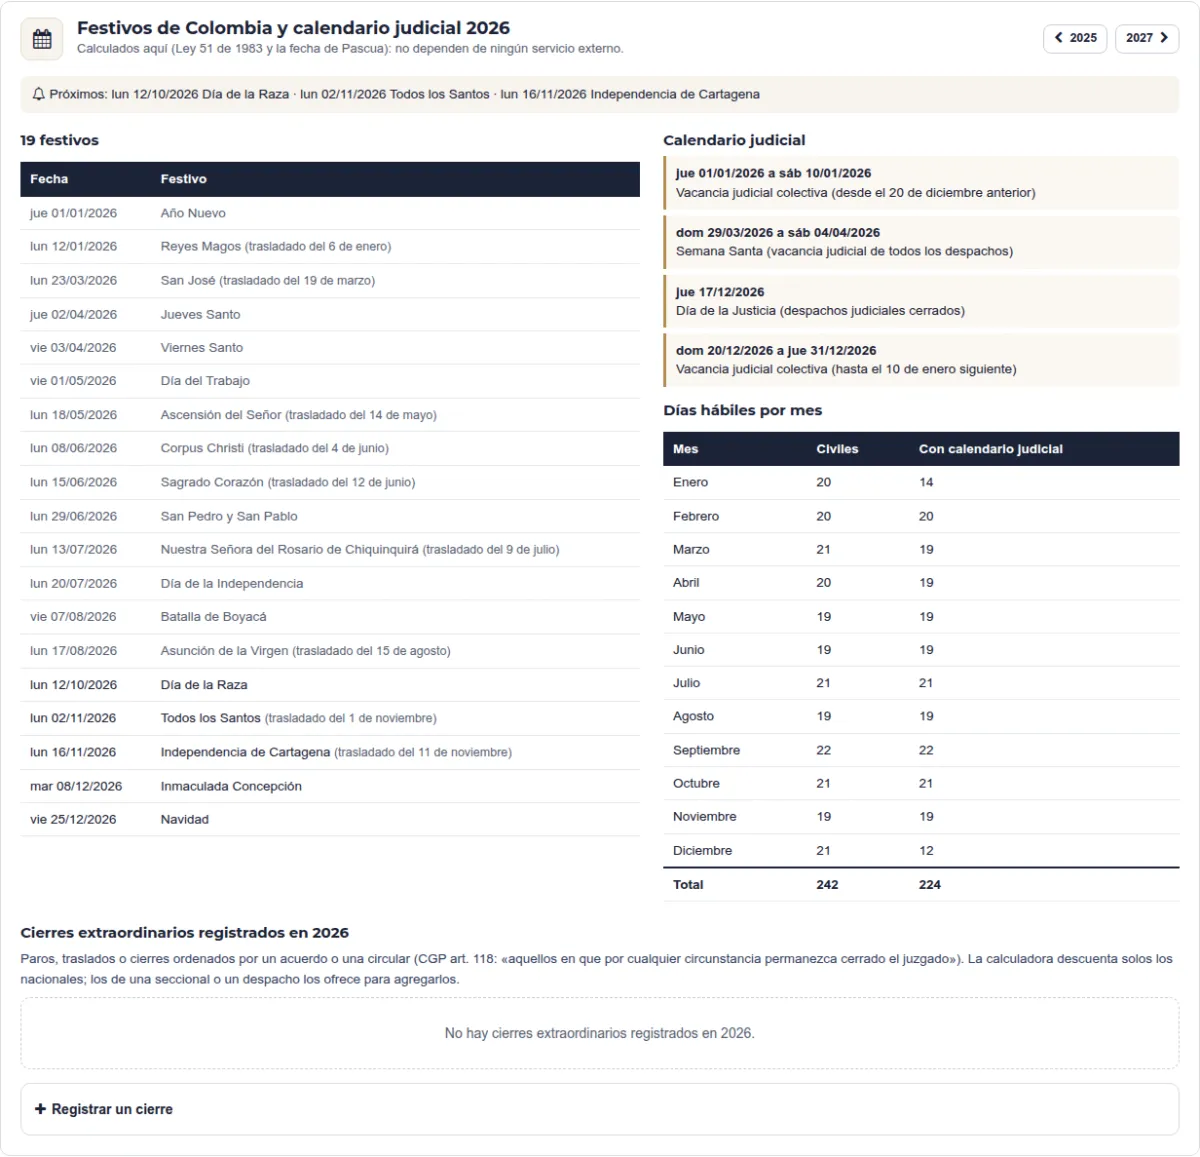Viewport: 1200px width, 1157px height.
Task: Click the bell icon in the Próximos banner
Action: pyautogui.click(x=39, y=94)
